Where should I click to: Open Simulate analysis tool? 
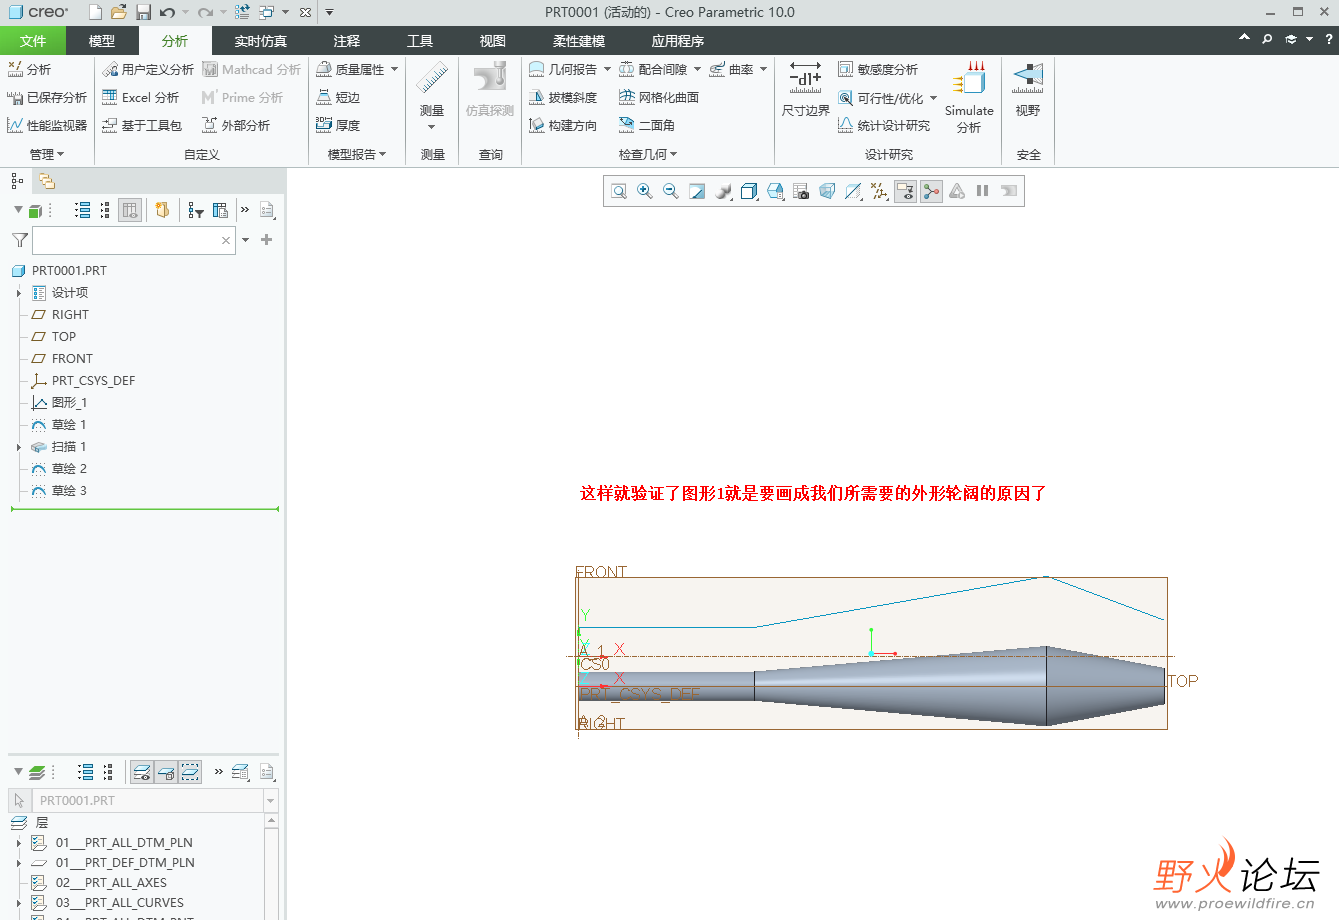pos(969,96)
